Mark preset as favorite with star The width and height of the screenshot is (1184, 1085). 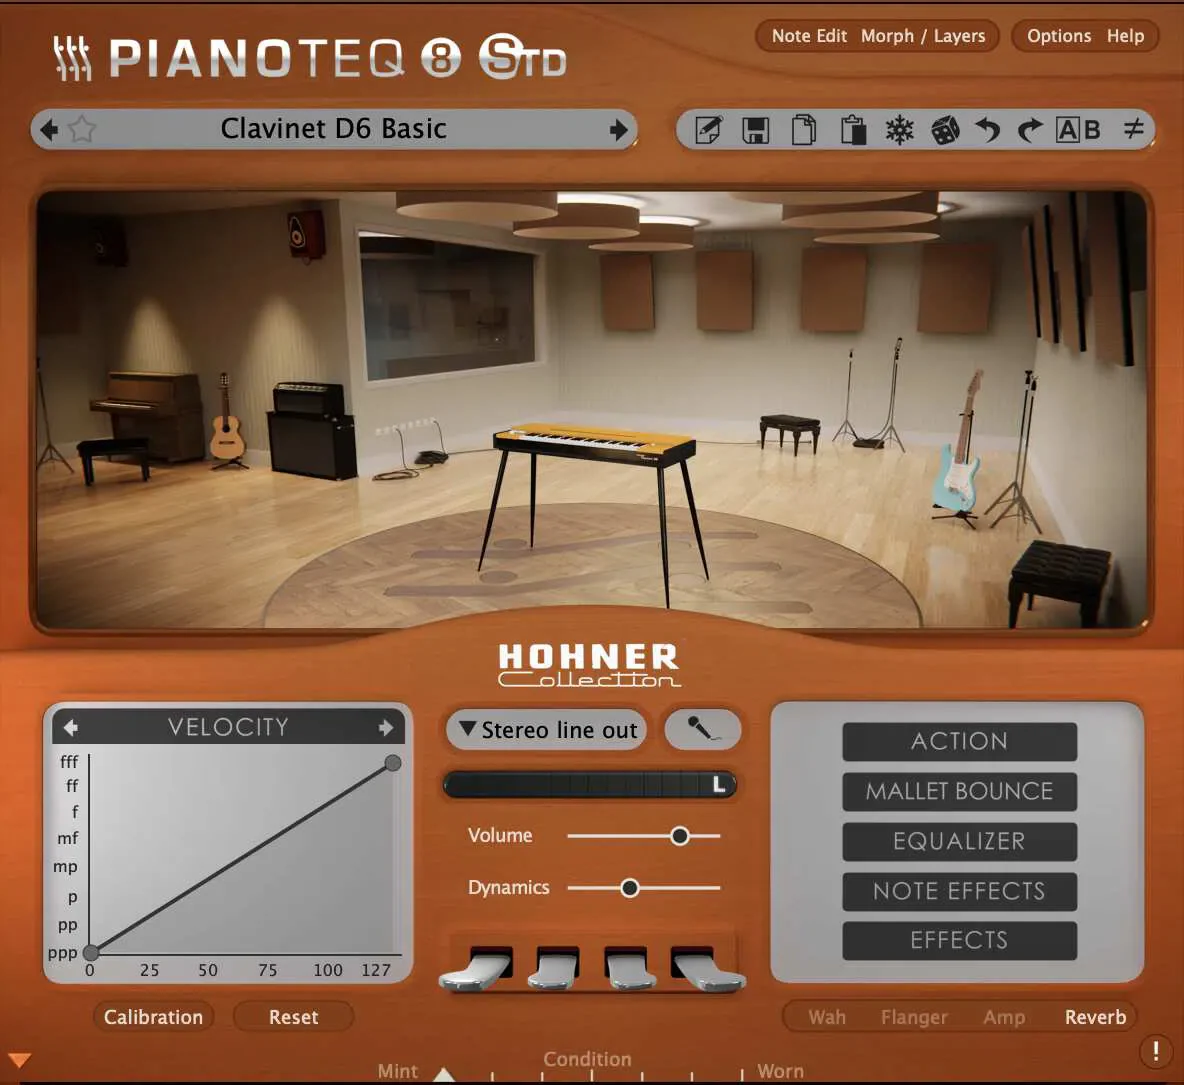(82, 129)
